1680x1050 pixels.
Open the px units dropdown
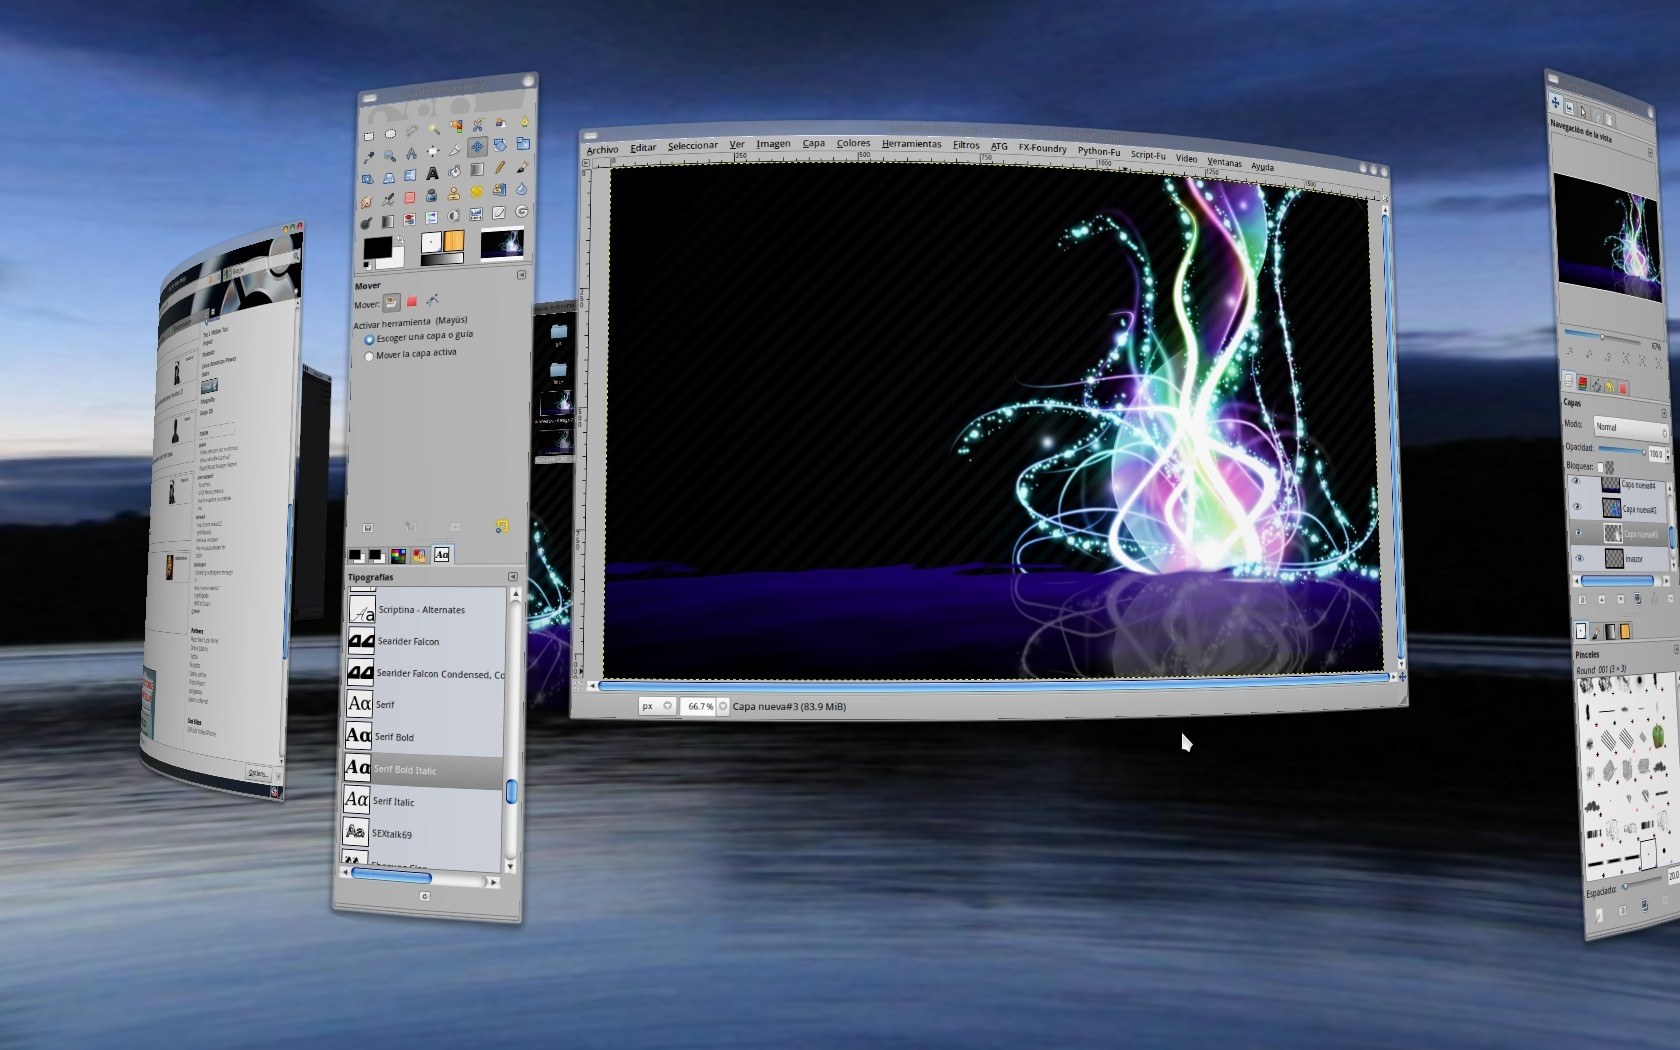coord(657,706)
